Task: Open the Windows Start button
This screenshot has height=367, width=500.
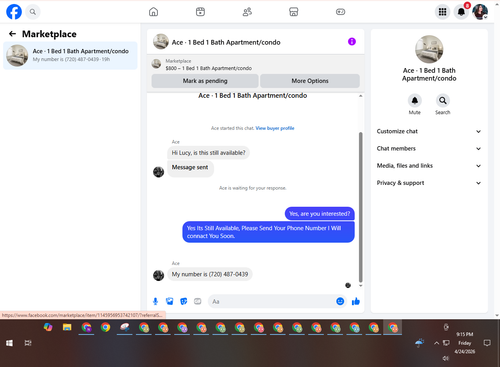Action: (9, 343)
